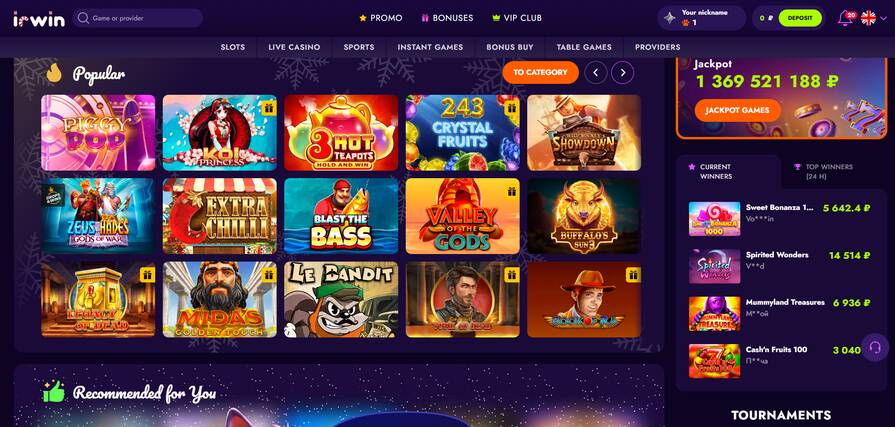The width and height of the screenshot is (895, 427).
Task: Click the Irwin logo
Action: [x=39, y=19]
